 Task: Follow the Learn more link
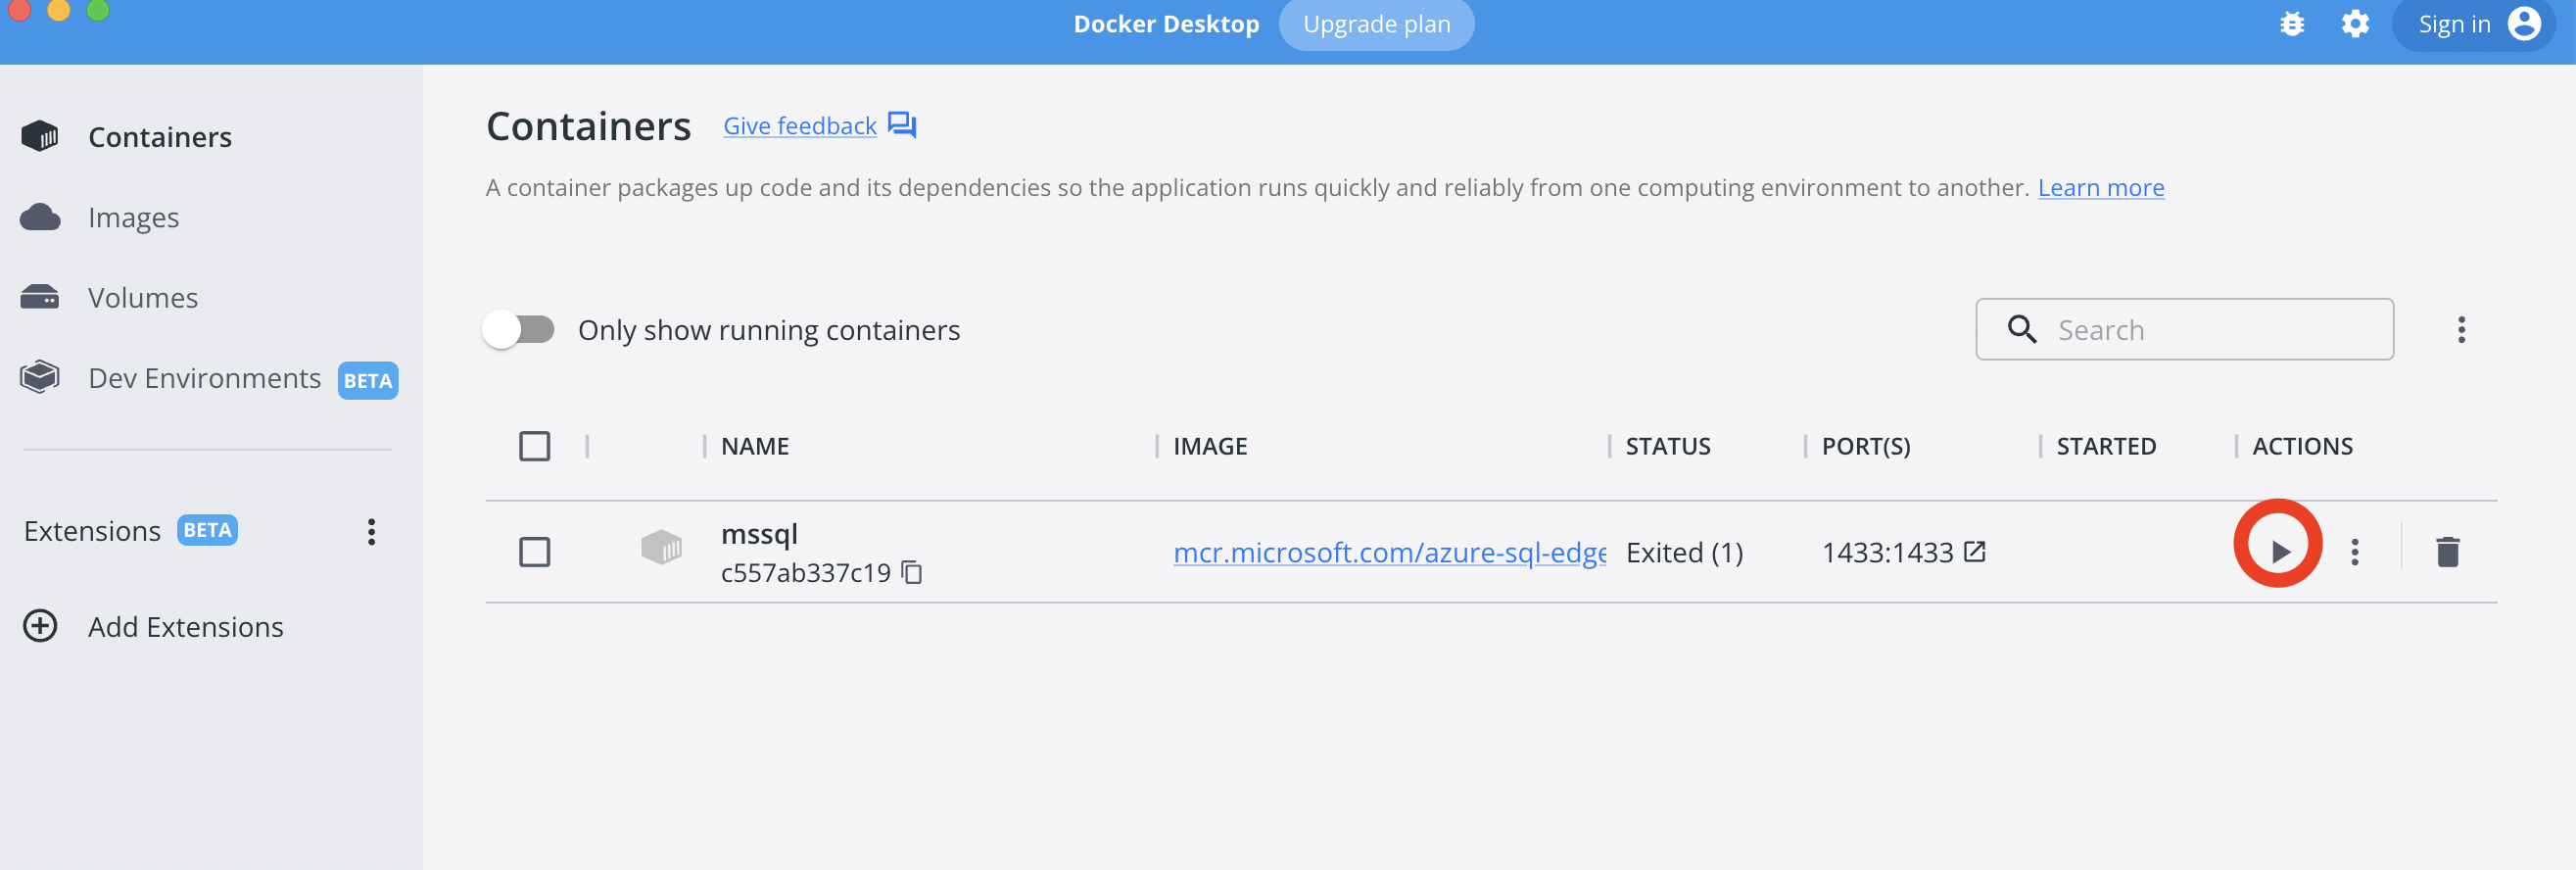click(x=2101, y=187)
